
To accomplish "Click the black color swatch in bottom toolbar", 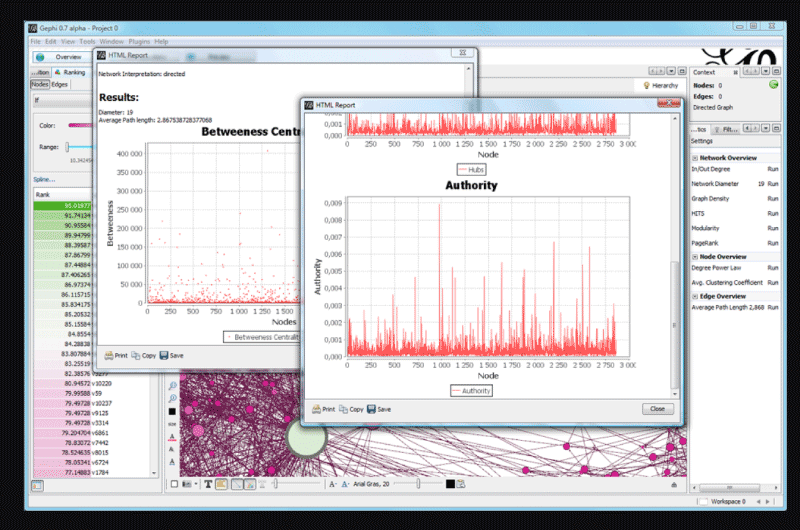I will (x=450, y=484).
